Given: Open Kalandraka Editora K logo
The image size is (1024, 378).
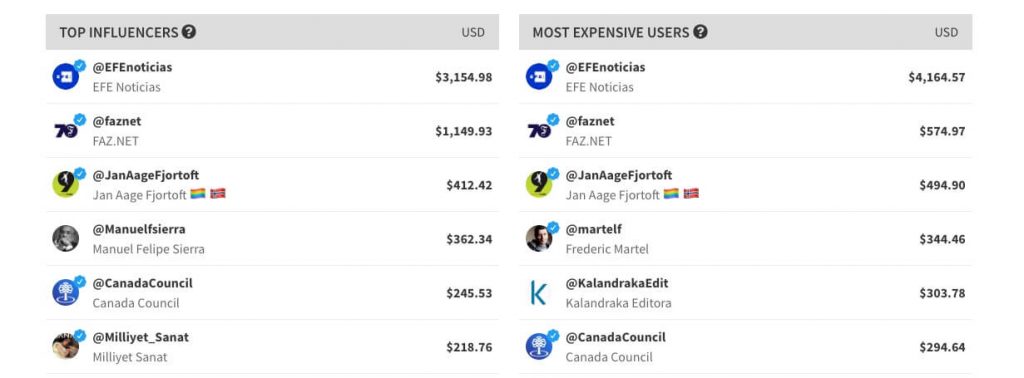Looking at the screenshot, I should (539, 292).
